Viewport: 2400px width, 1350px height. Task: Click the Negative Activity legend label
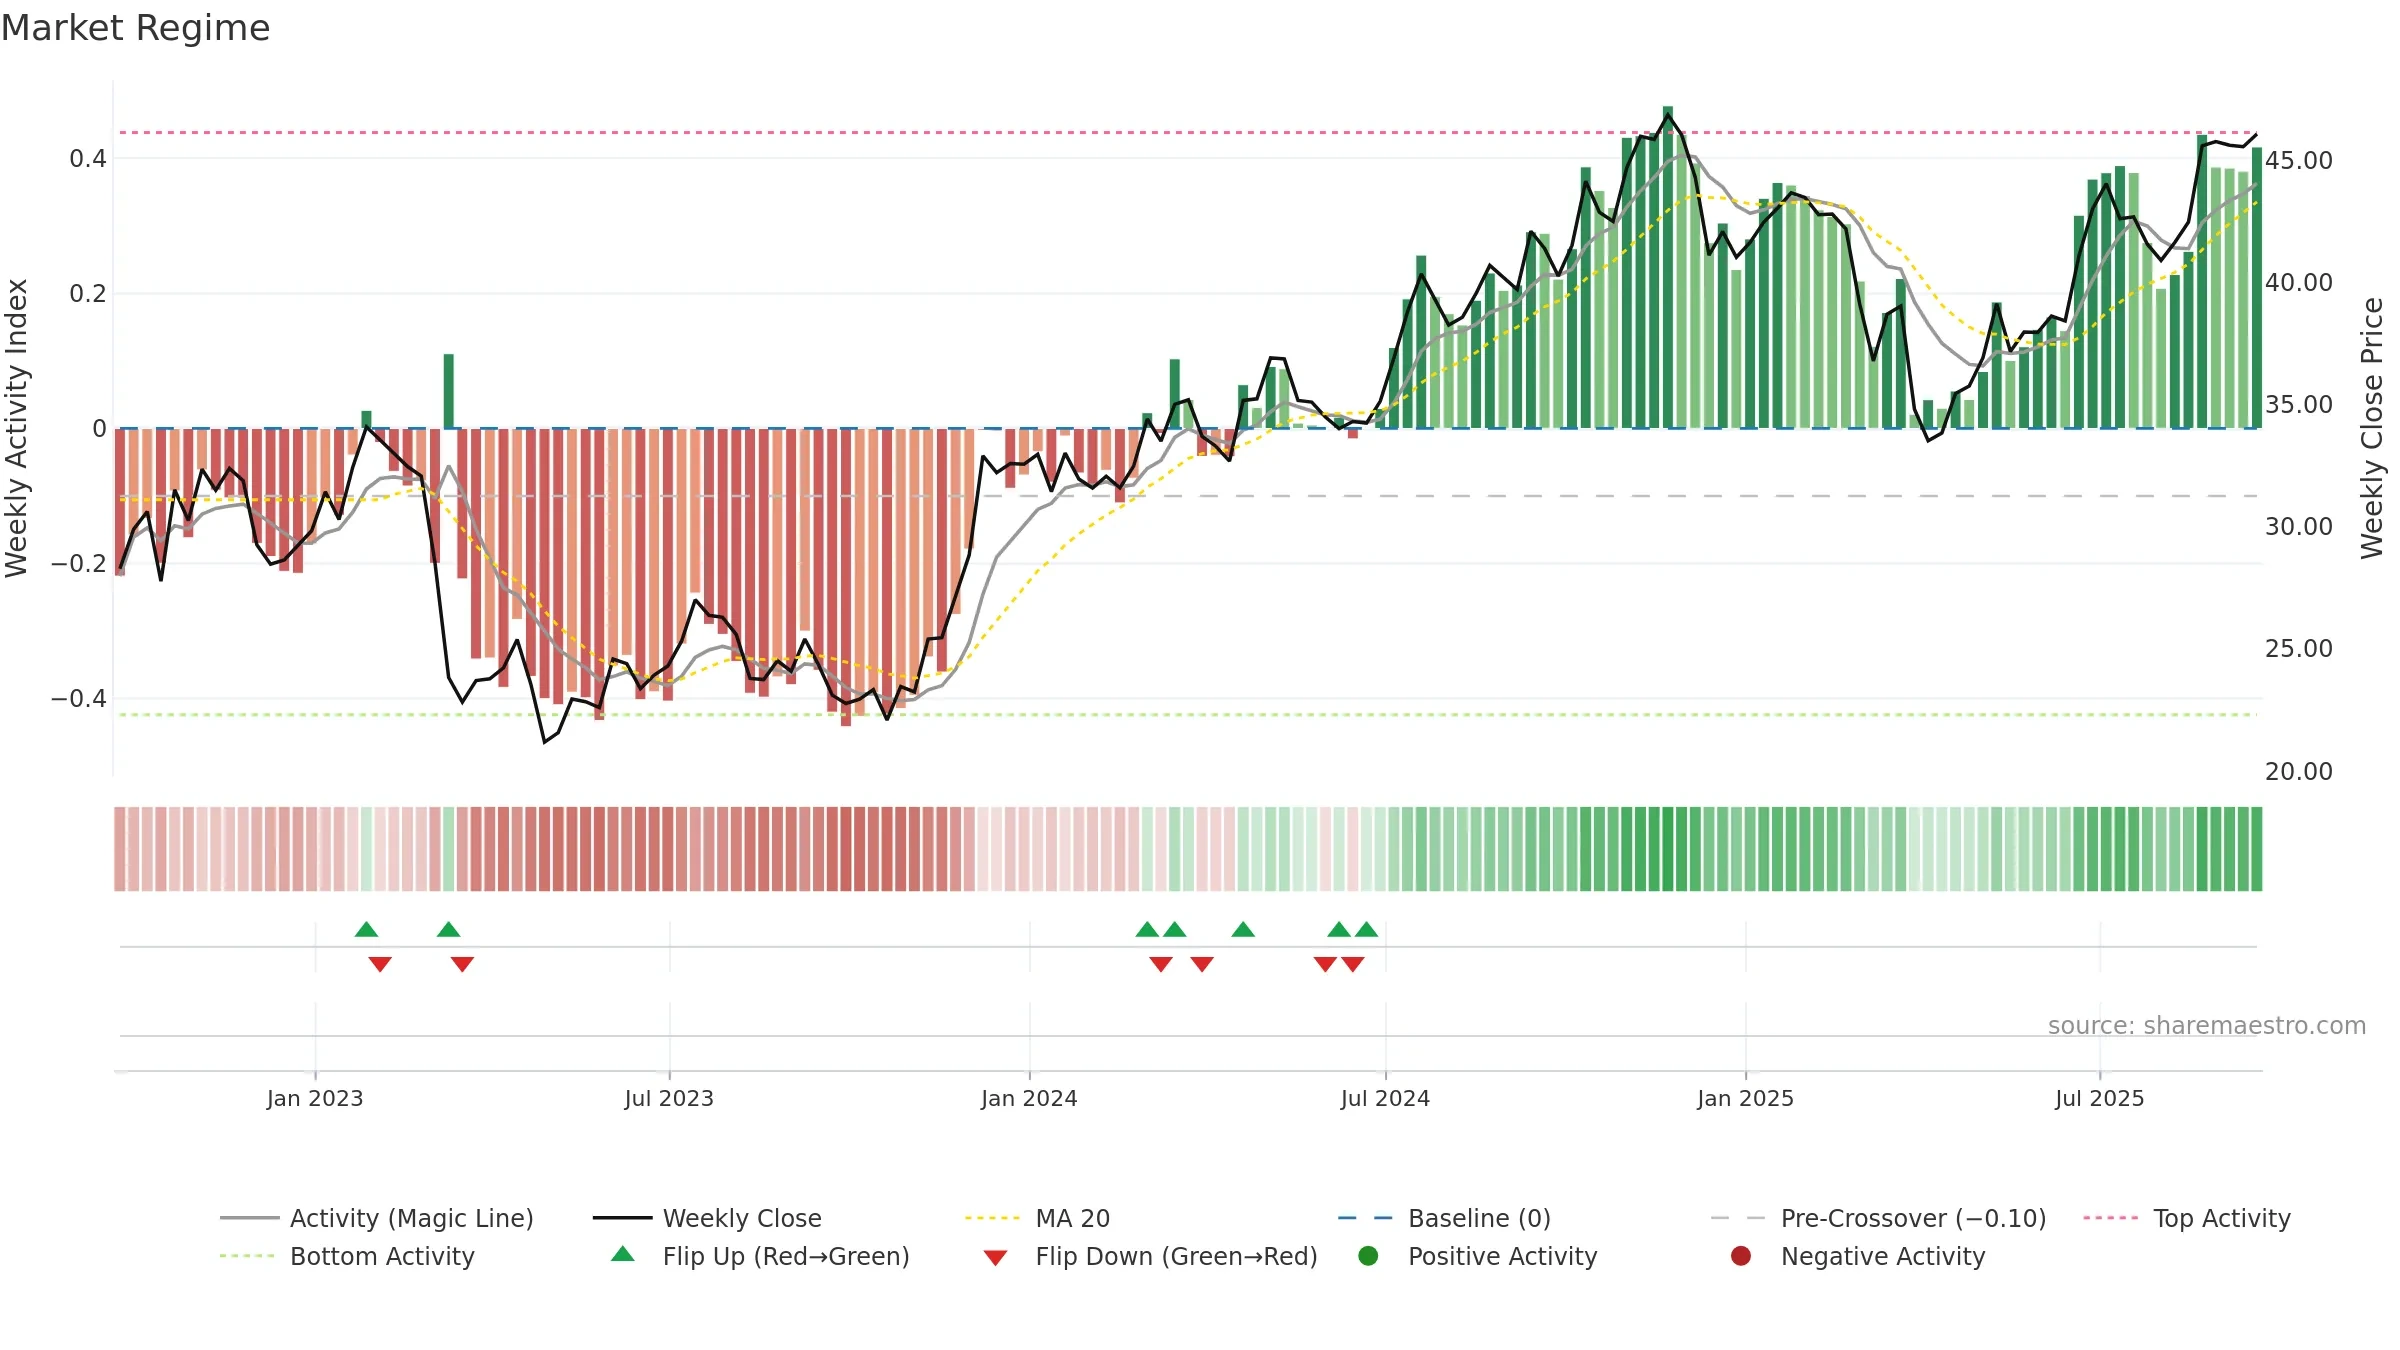pos(1883,1256)
